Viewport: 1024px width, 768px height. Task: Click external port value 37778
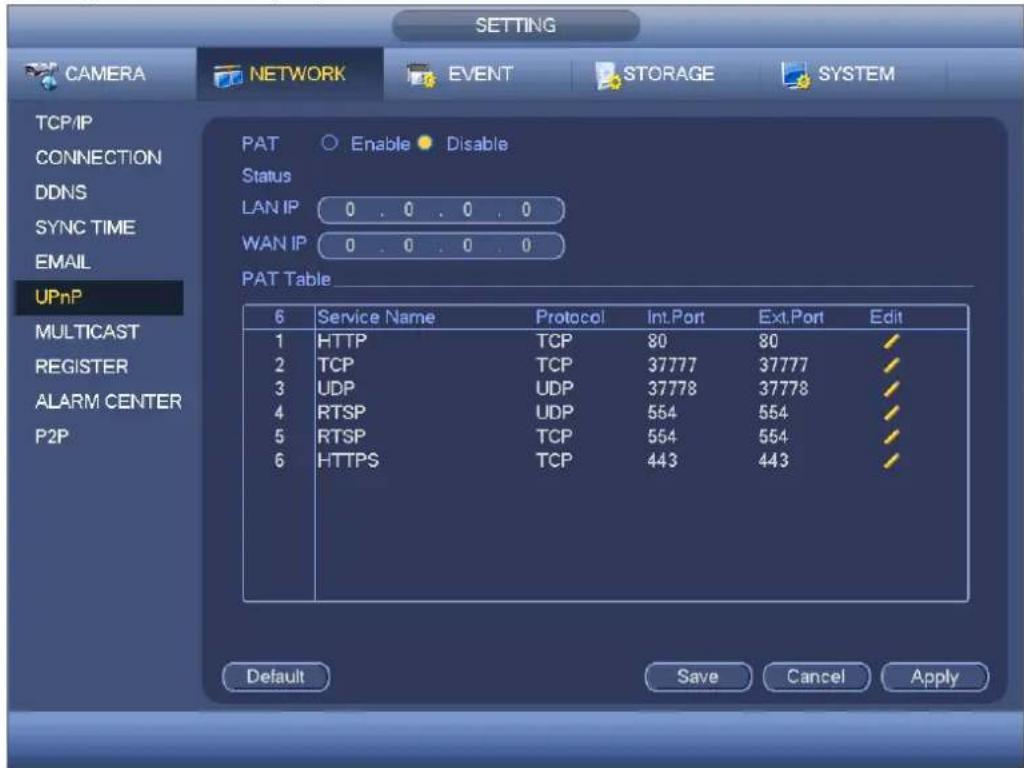[x=783, y=389]
